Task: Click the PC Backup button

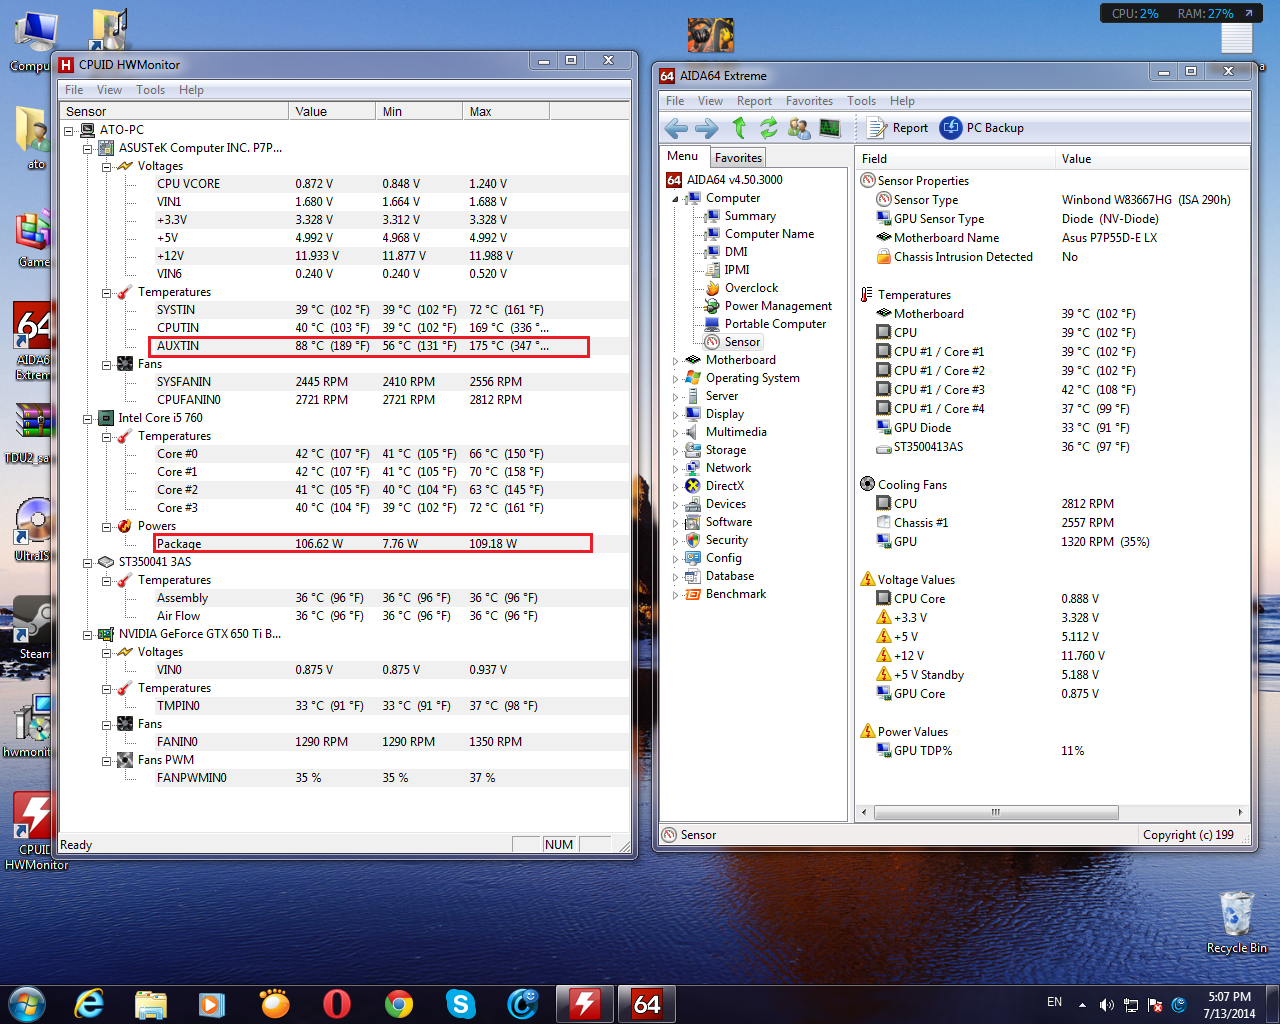Action: (x=982, y=128)
